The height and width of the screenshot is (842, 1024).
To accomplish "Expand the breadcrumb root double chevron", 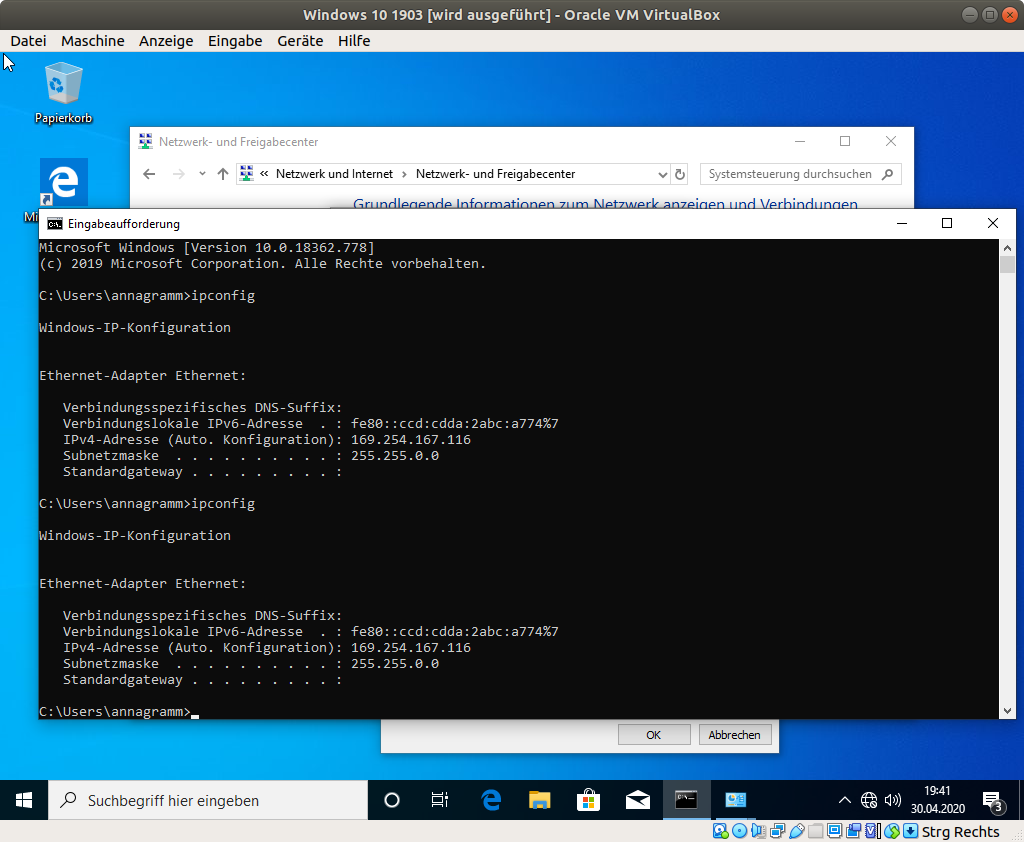I will 264,174.
